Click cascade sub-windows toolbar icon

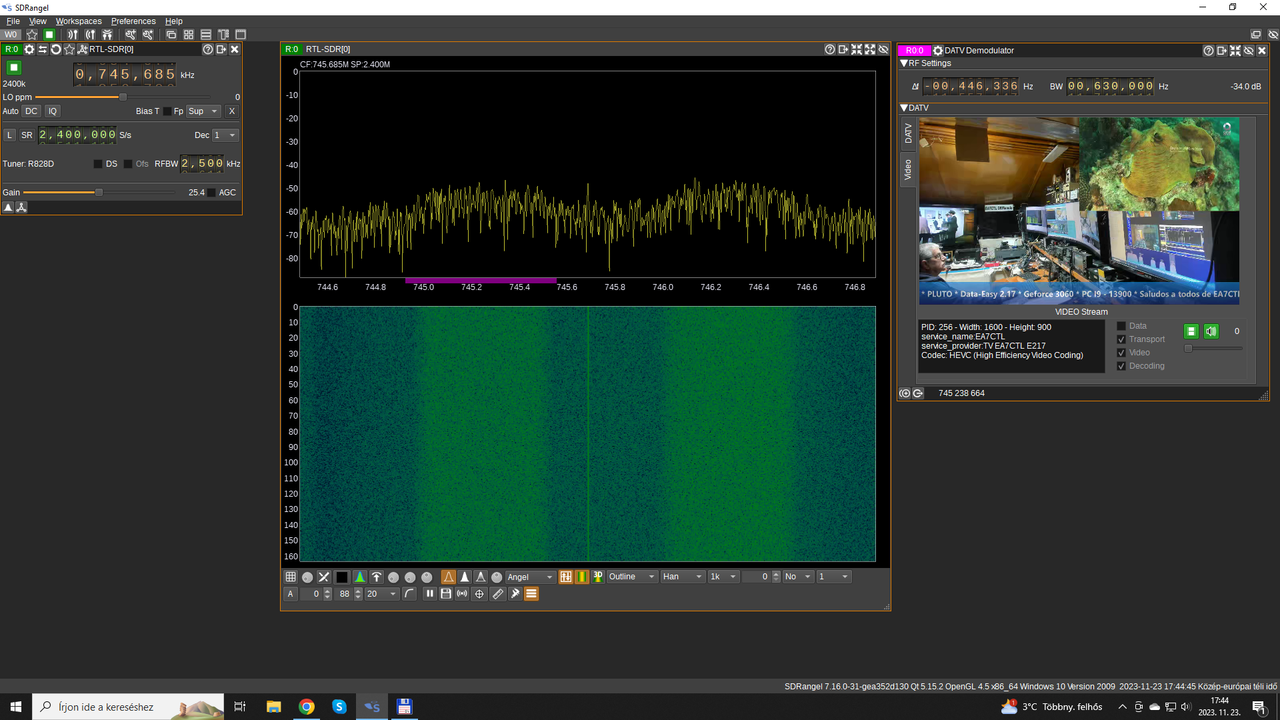point(171,34)
